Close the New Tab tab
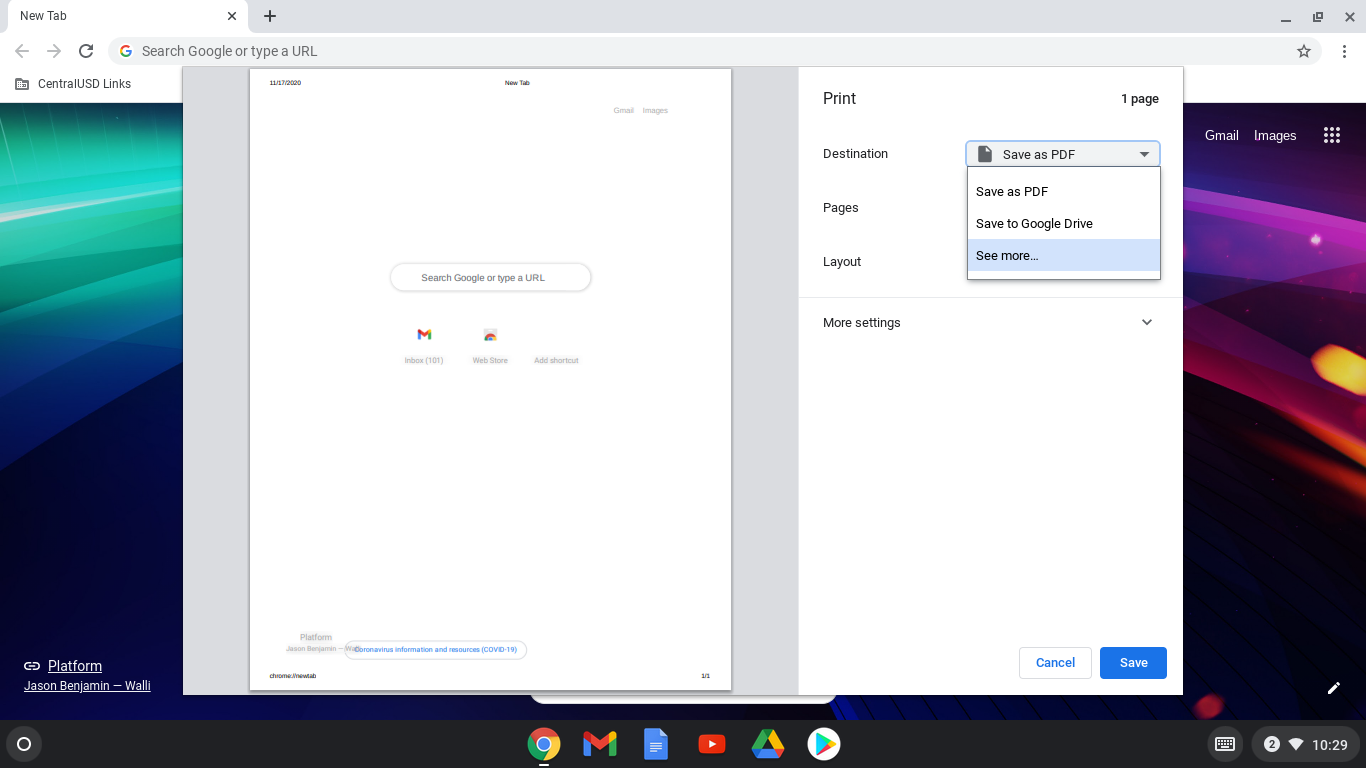Image resolution: width=1366 pixels, height=768 pixels. coord(232,16)
